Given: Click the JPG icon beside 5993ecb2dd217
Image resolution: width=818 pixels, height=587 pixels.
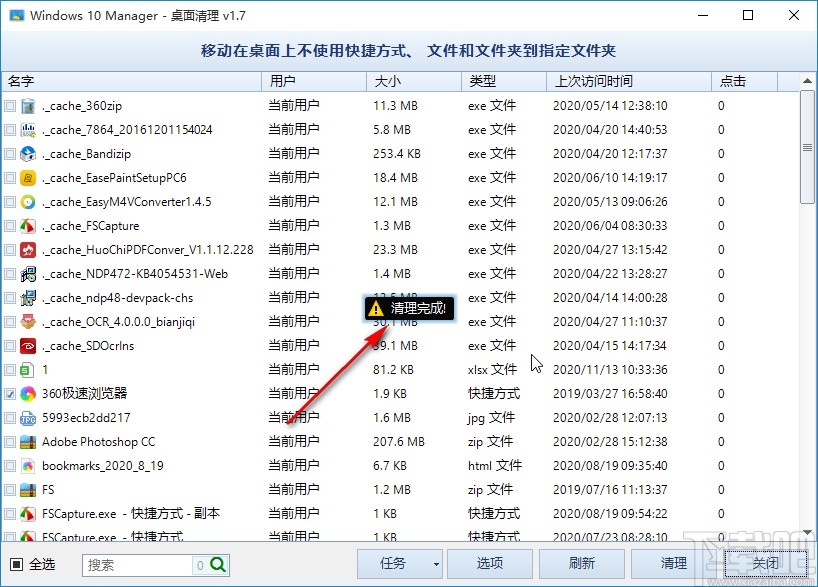Looking at the screenshot, I should pos(26,417).
